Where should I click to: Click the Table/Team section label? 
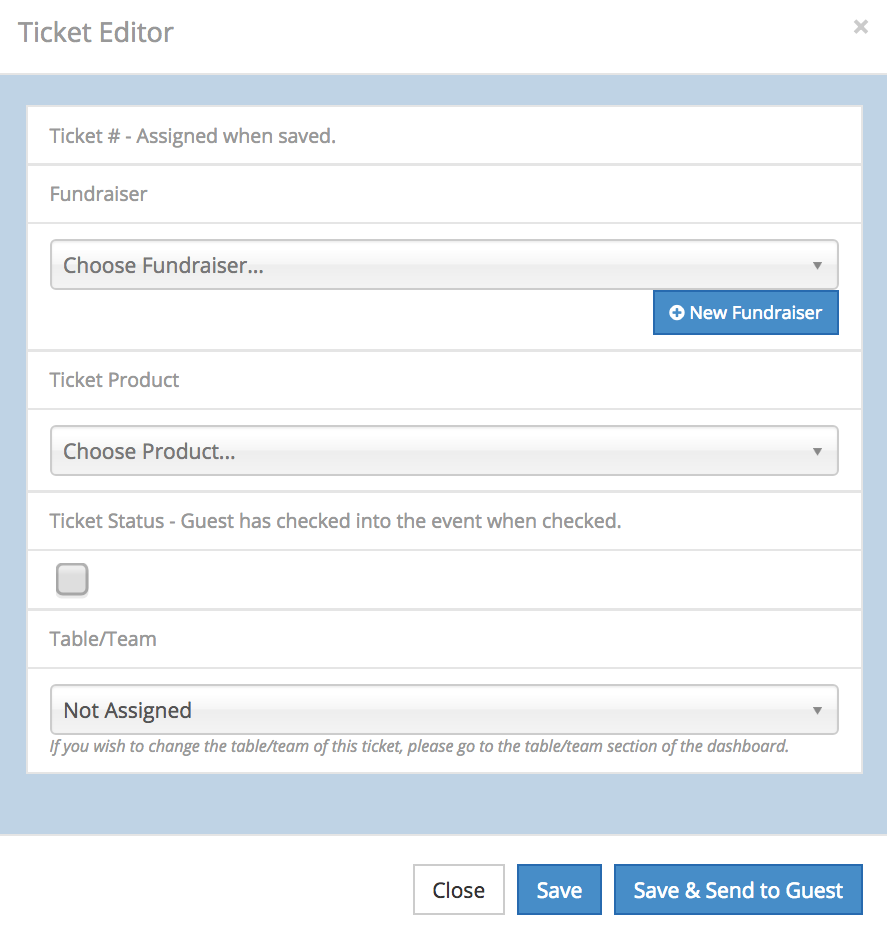[103, 639]
